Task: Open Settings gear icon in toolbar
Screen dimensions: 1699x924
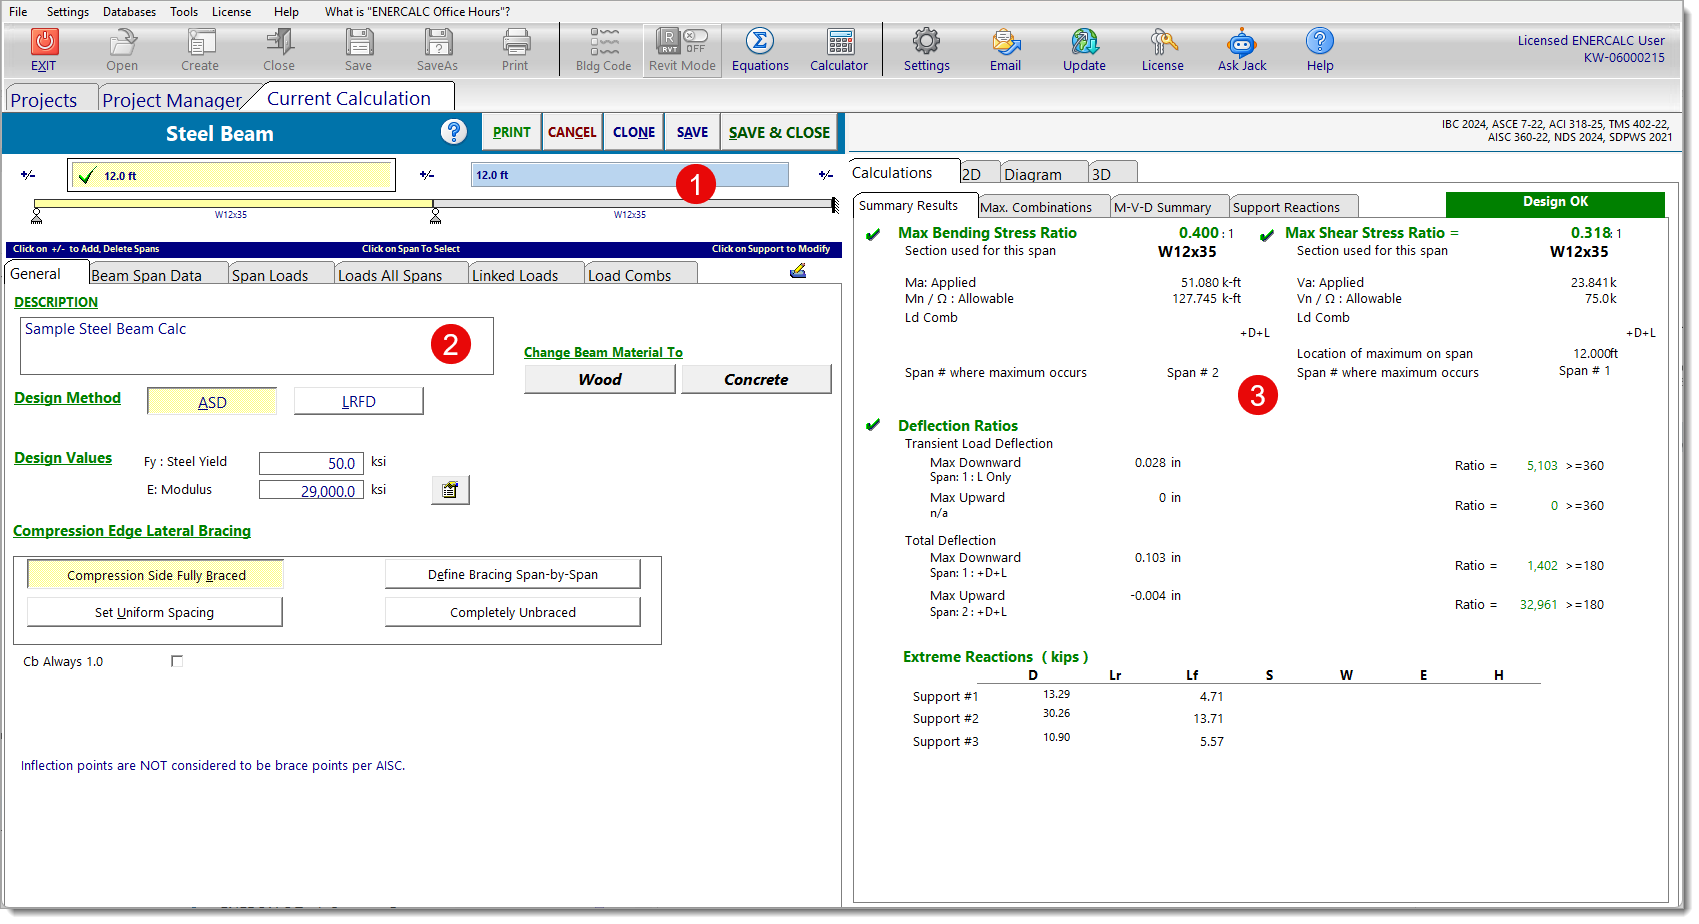Action: pyautogui.click(x=927, y=42)
